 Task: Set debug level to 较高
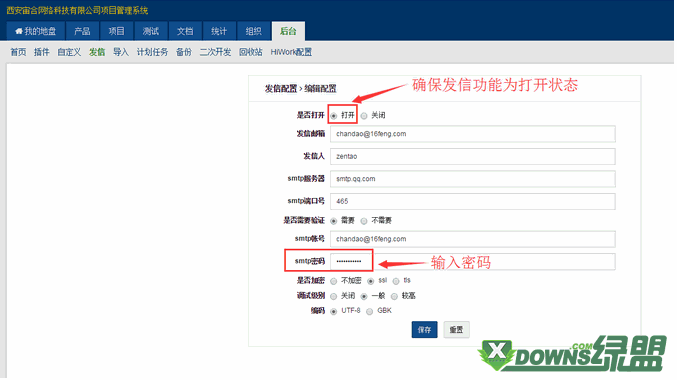click(394, 297)
